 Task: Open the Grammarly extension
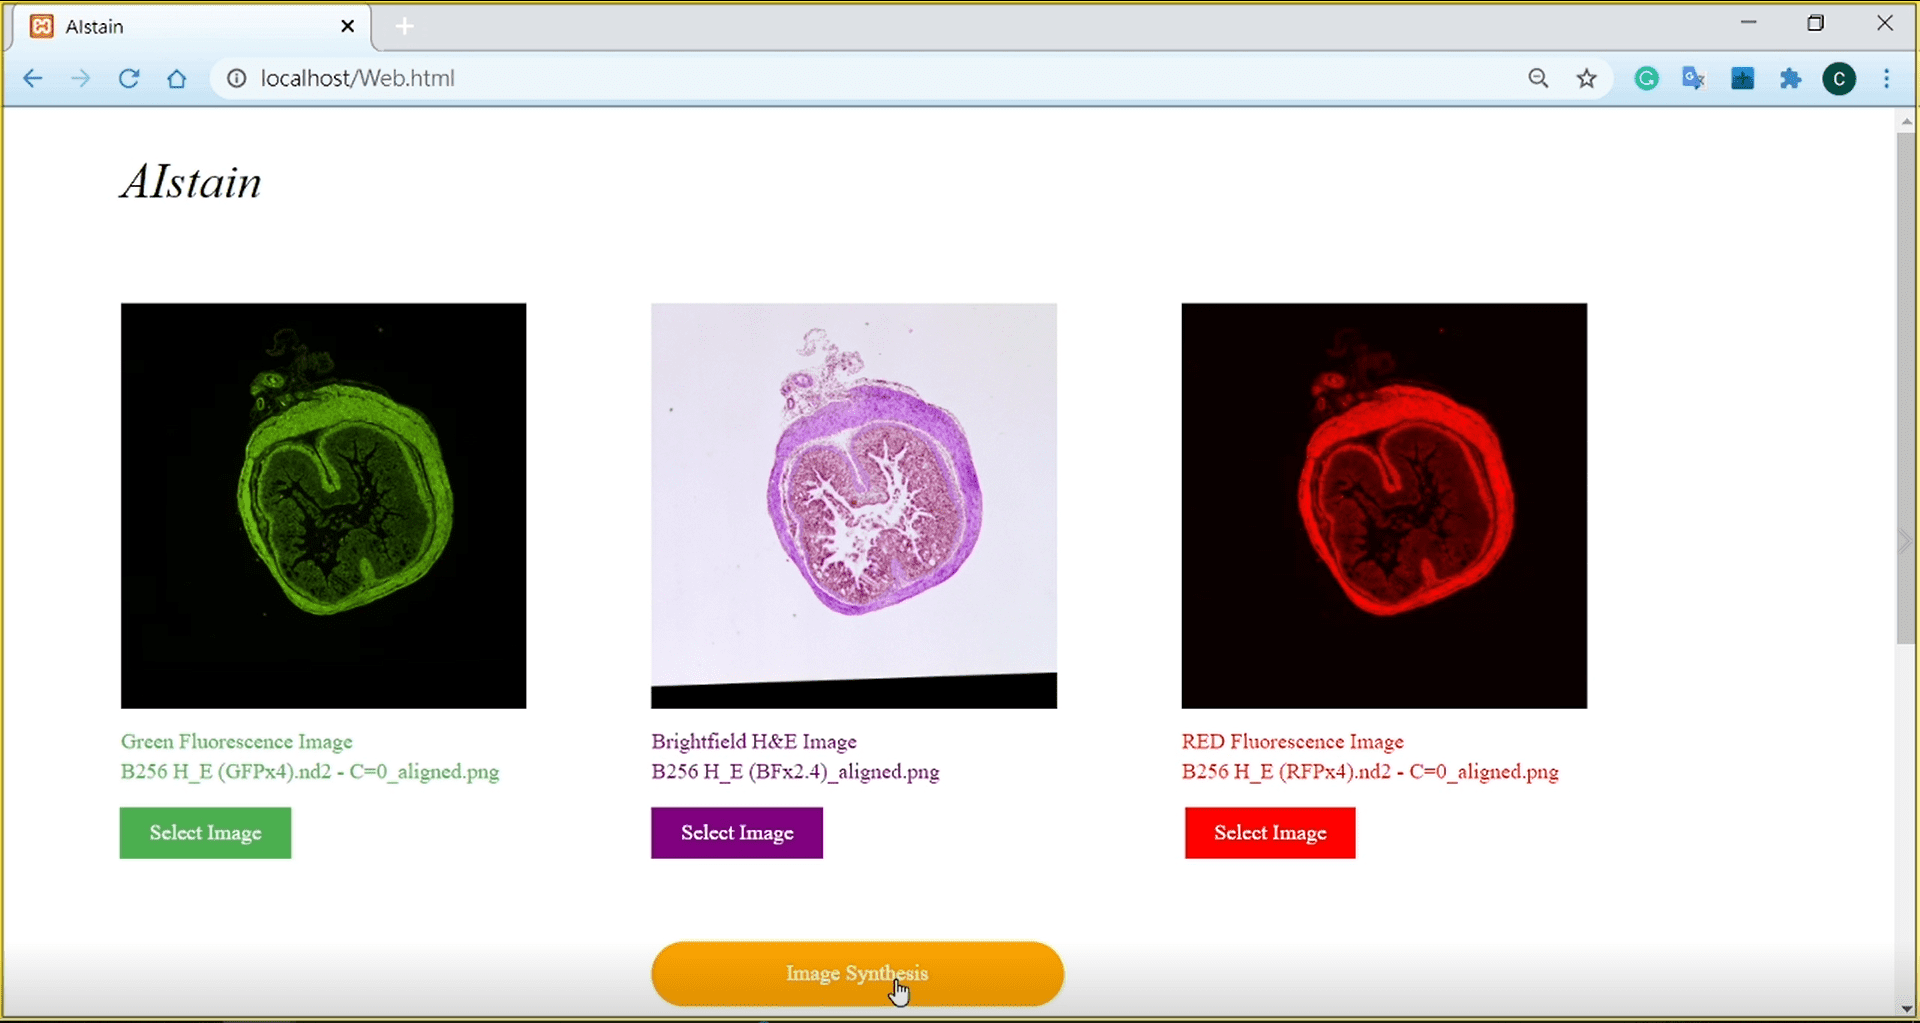[1646, 78]
